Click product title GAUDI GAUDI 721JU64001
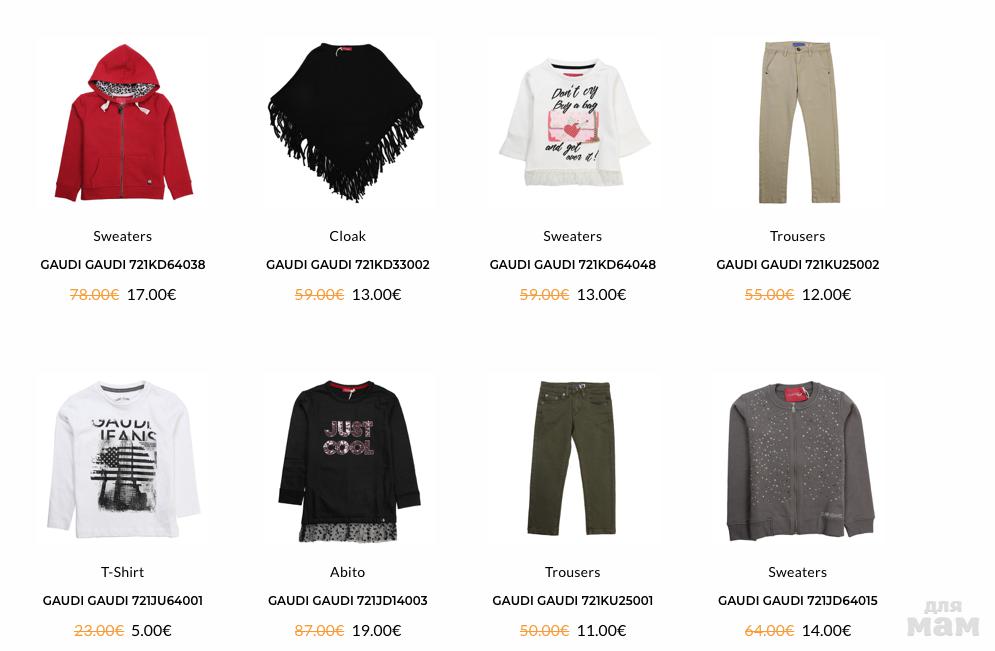The width and height of the screenshot is (995, 651). point(122,600)
